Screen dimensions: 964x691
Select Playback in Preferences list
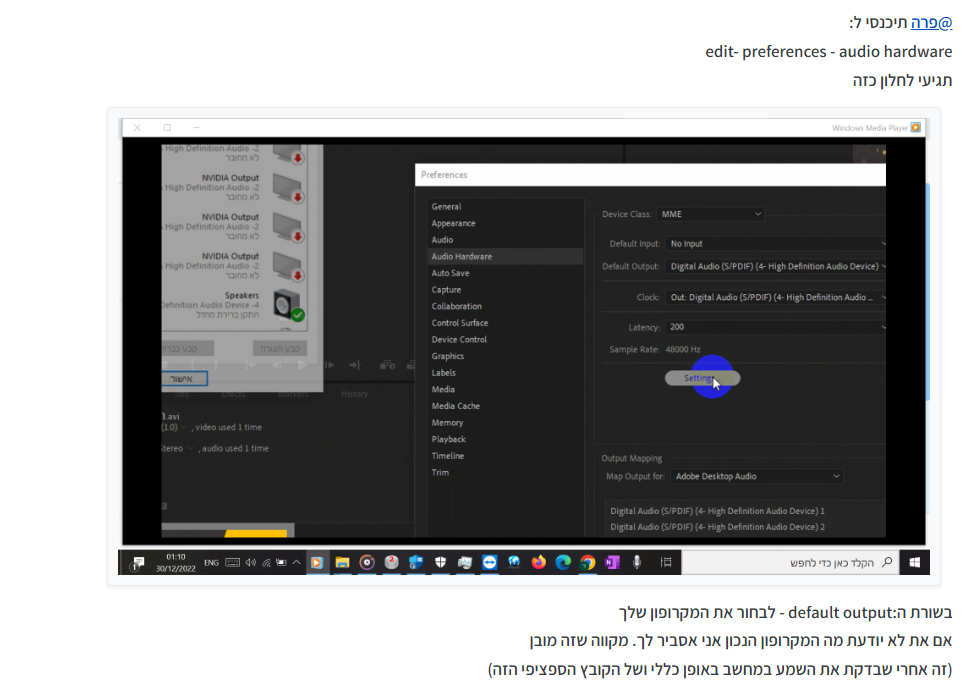(x=449, y=439)
